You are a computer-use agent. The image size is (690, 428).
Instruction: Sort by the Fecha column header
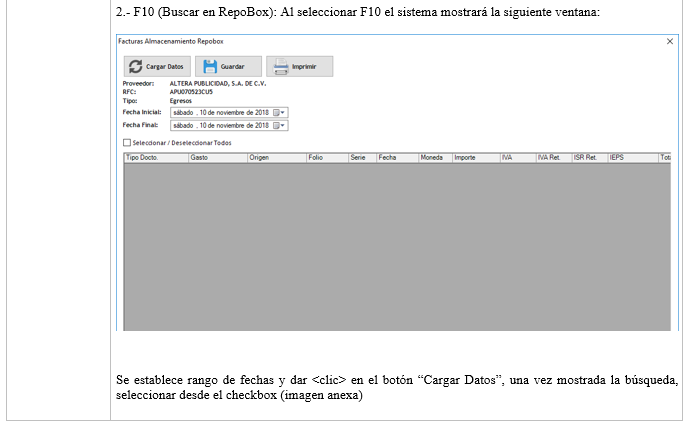(397, 157)
